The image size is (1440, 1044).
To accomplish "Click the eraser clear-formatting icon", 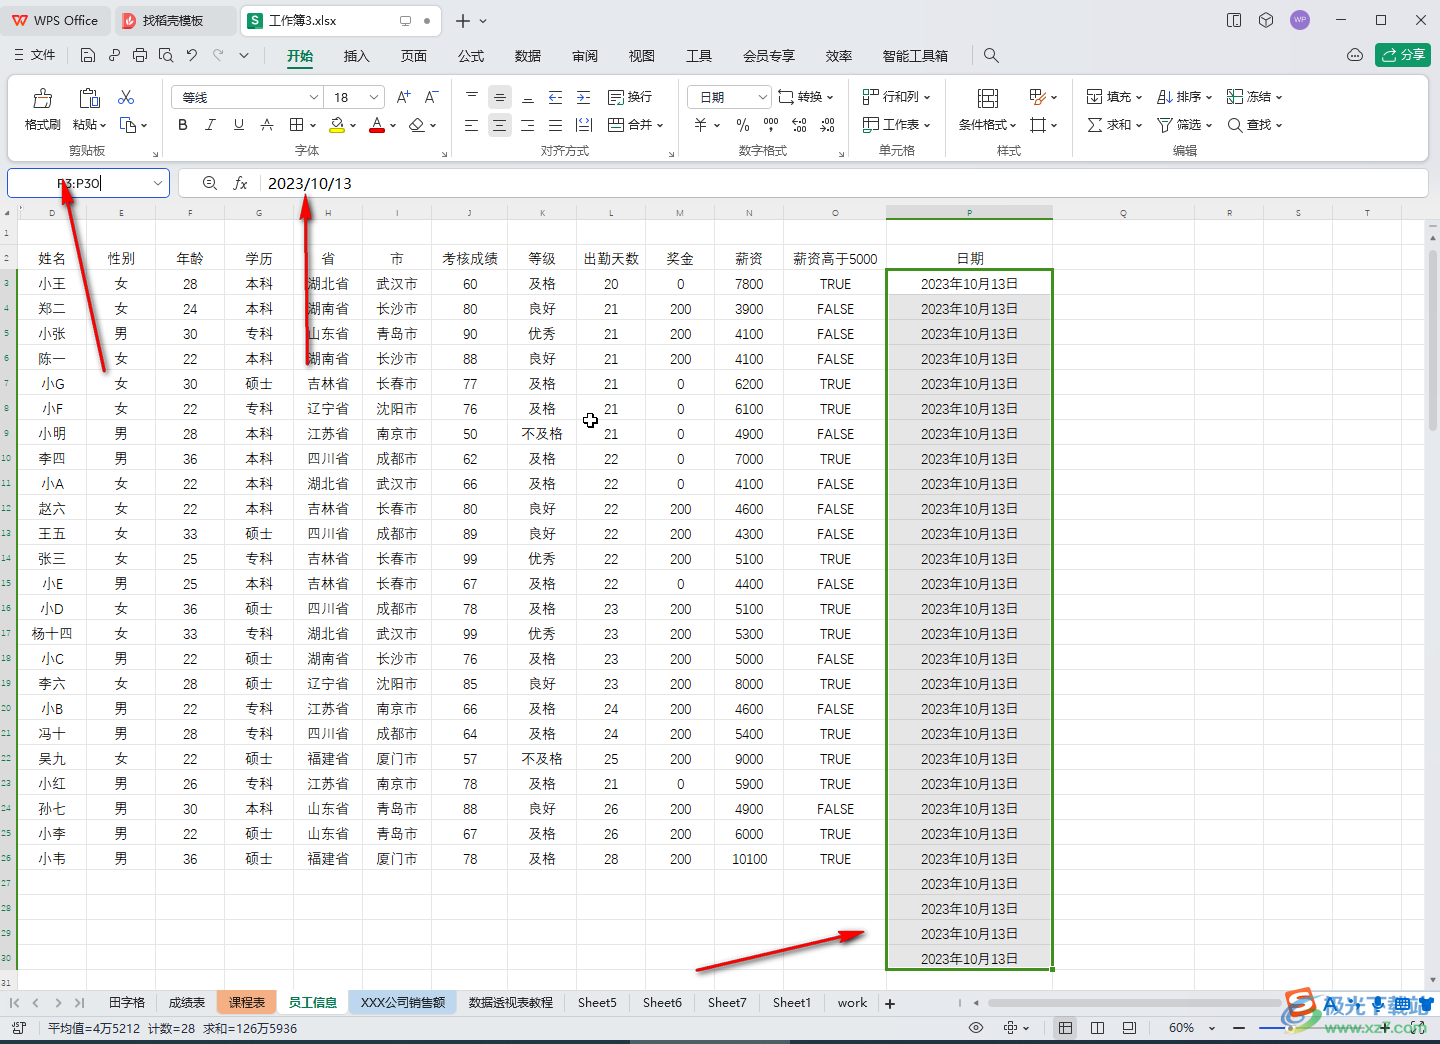I will point(417,125).
